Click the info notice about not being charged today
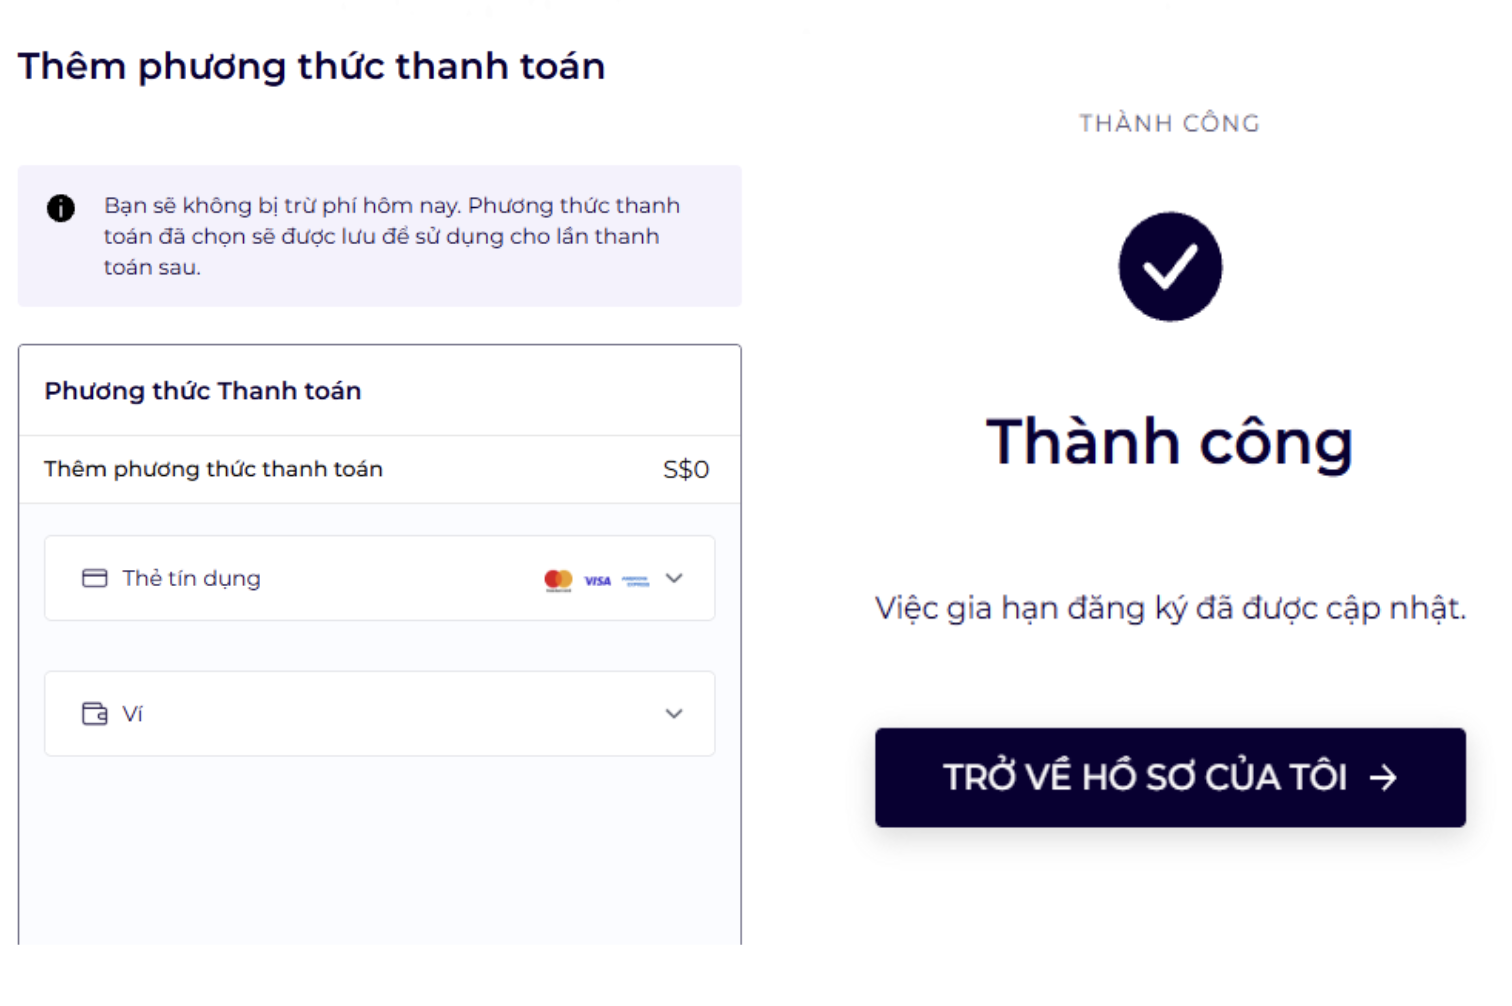The height and width of the screenshot is (1006, 1512). pos(380,236)
